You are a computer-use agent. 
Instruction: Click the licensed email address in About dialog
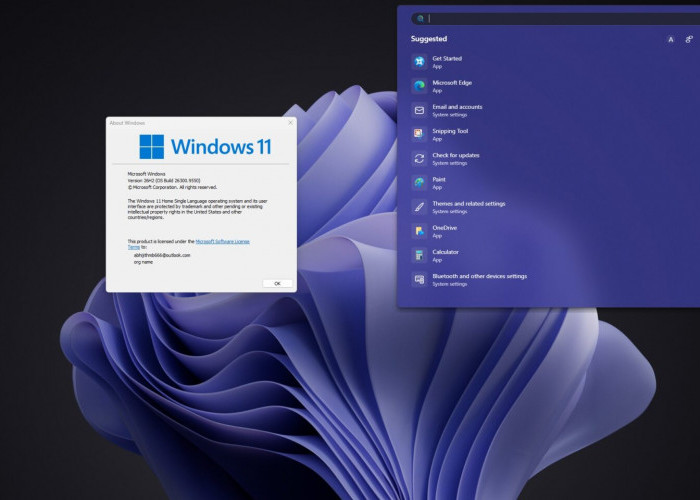(x=162, y=255)
